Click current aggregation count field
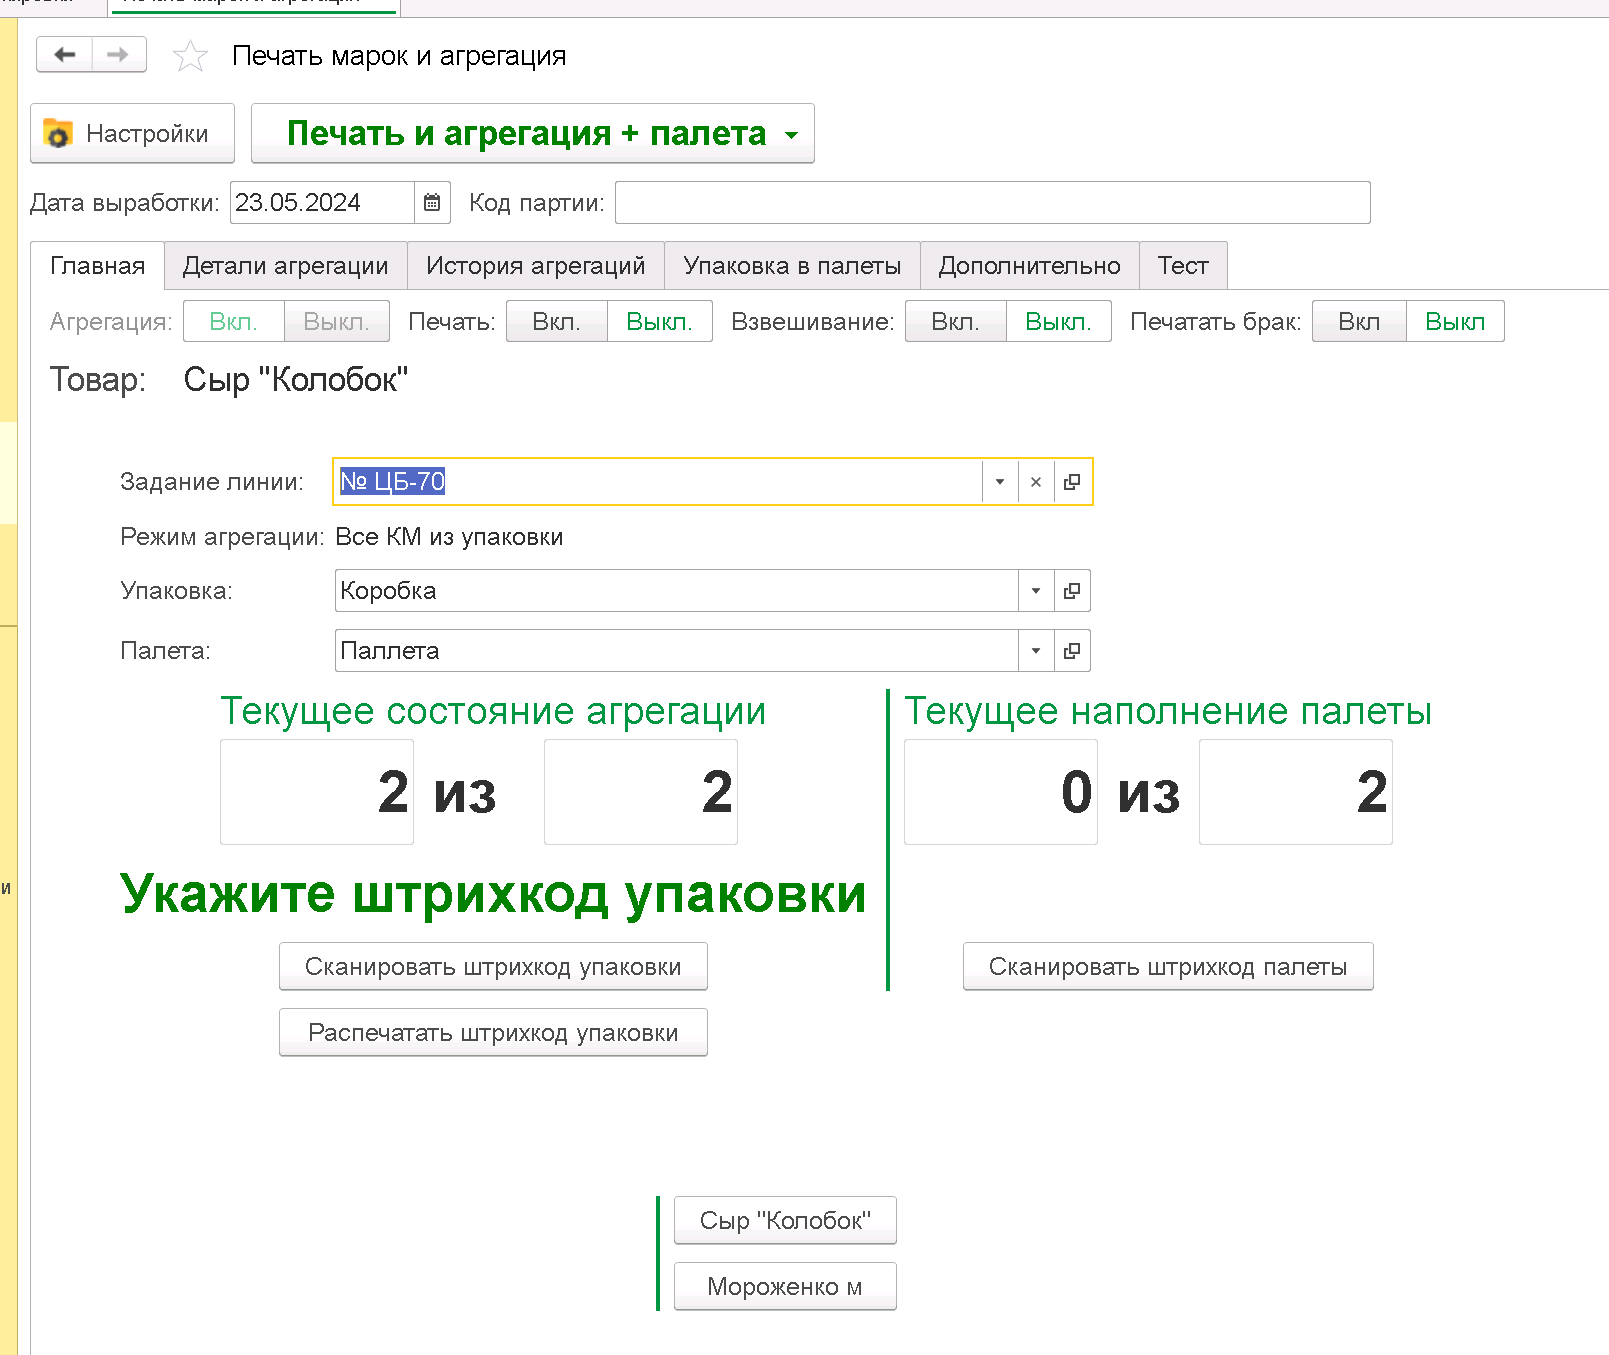This screenshot has width=1609, height=1355. tap(317, 792)
